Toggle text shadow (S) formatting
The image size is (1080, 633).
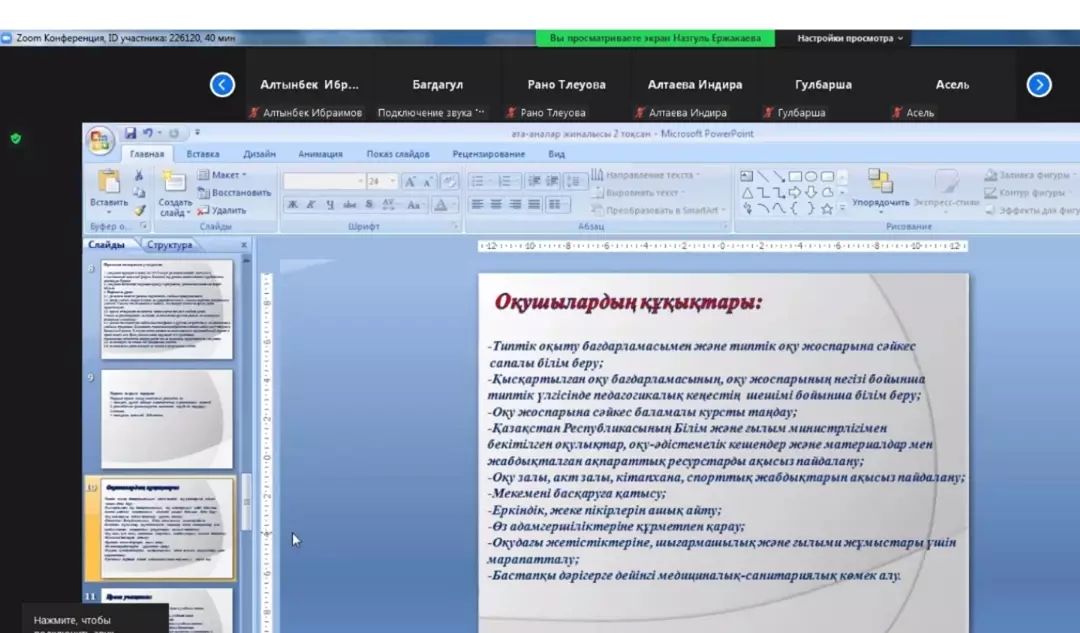[369, 205]
